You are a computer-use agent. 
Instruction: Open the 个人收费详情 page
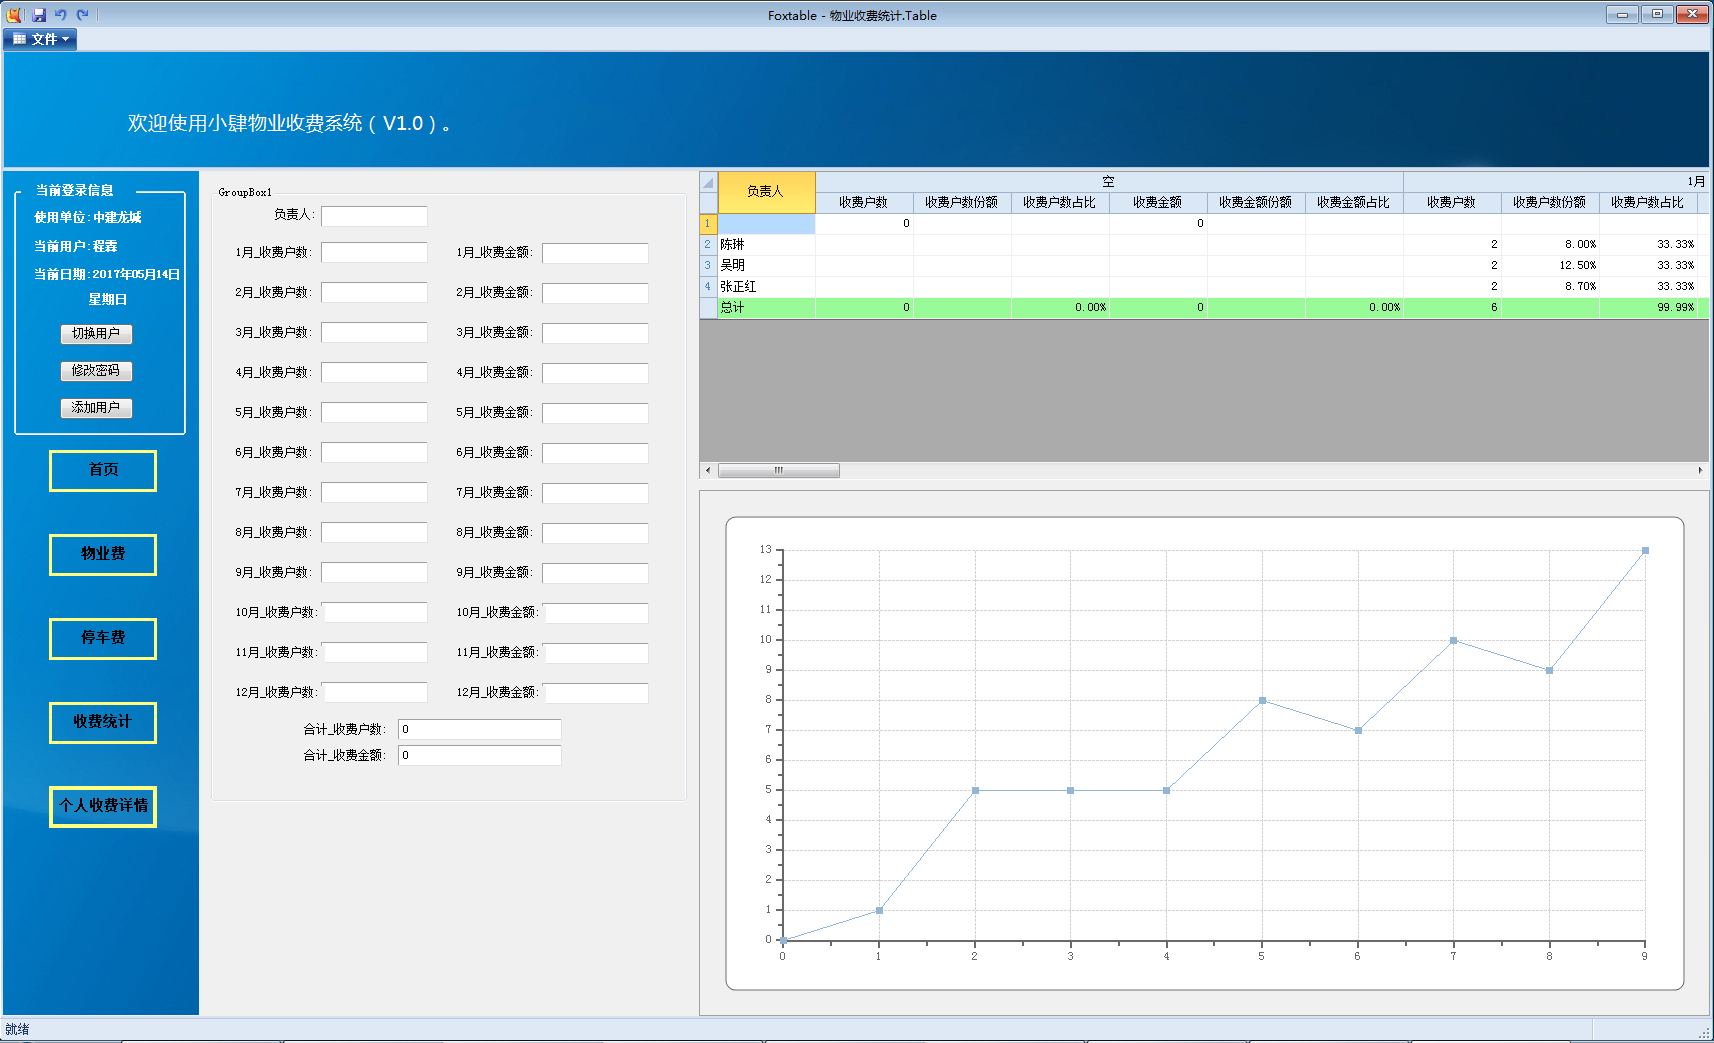tap(103, 806)
